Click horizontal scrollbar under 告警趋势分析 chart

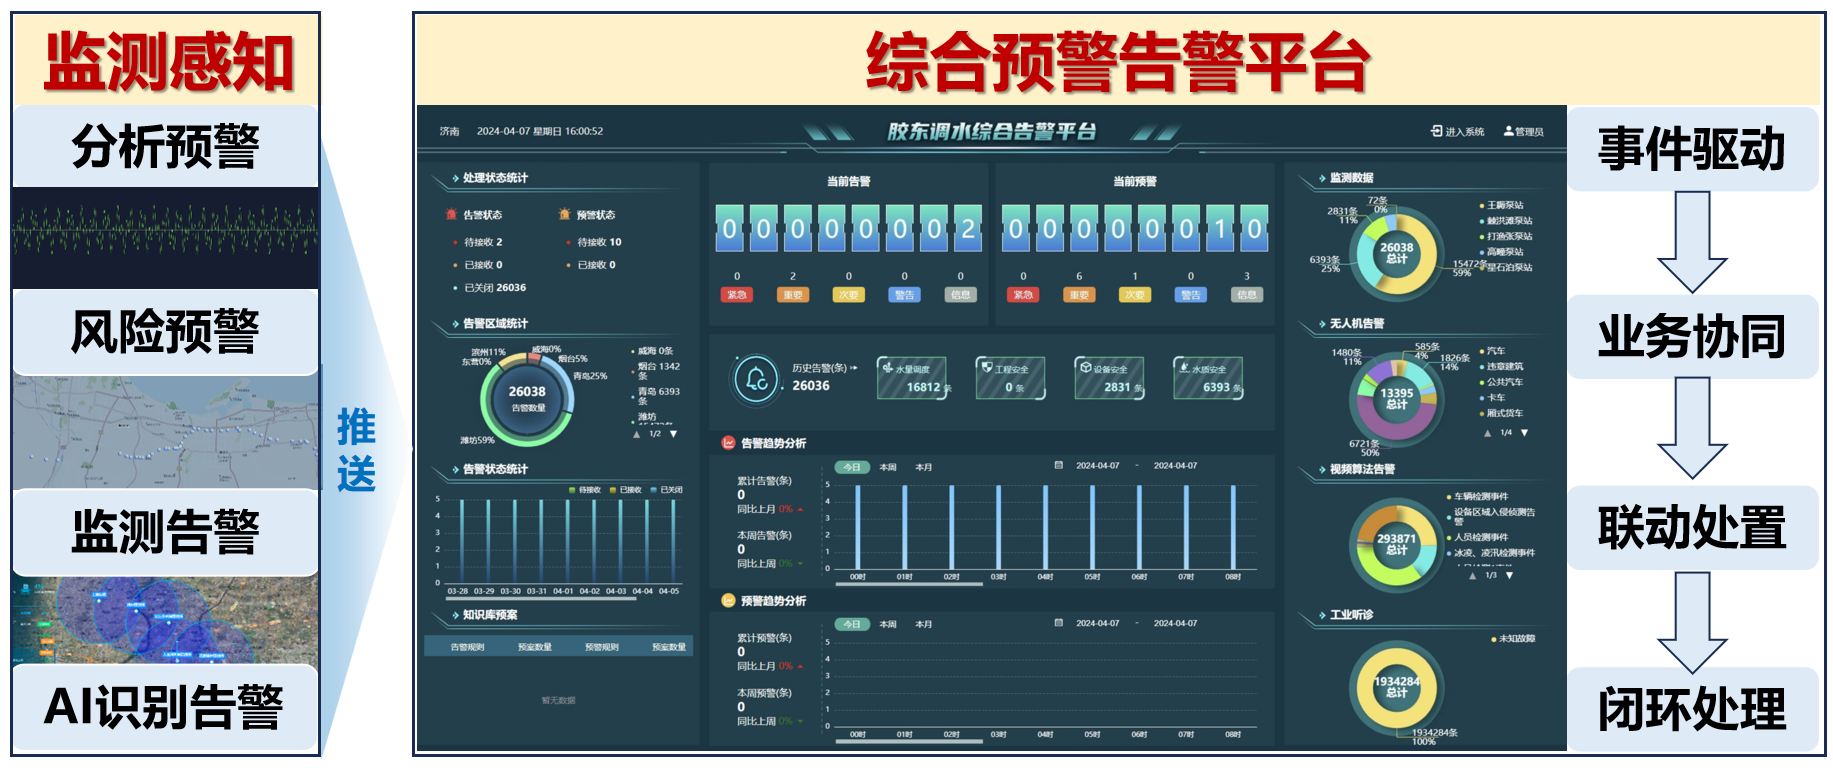[910, 585]
